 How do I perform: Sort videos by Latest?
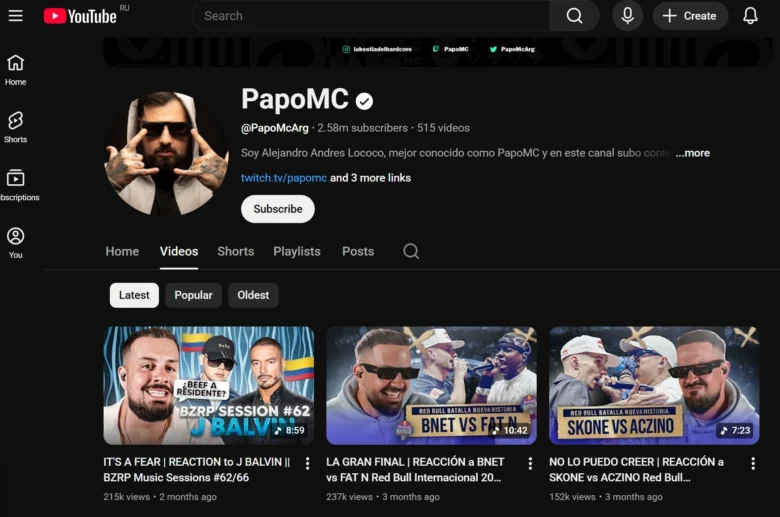point(134,296)
